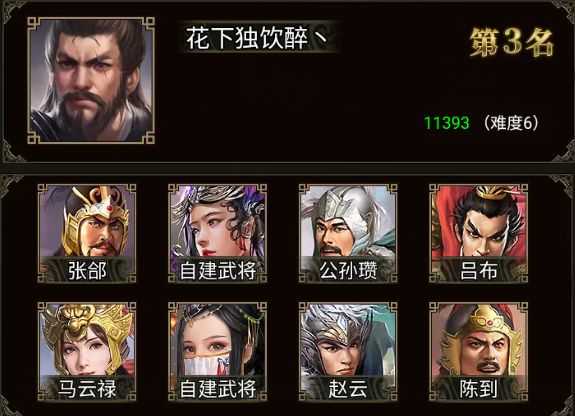Select the 吕布 general portrait

(479, 233)
